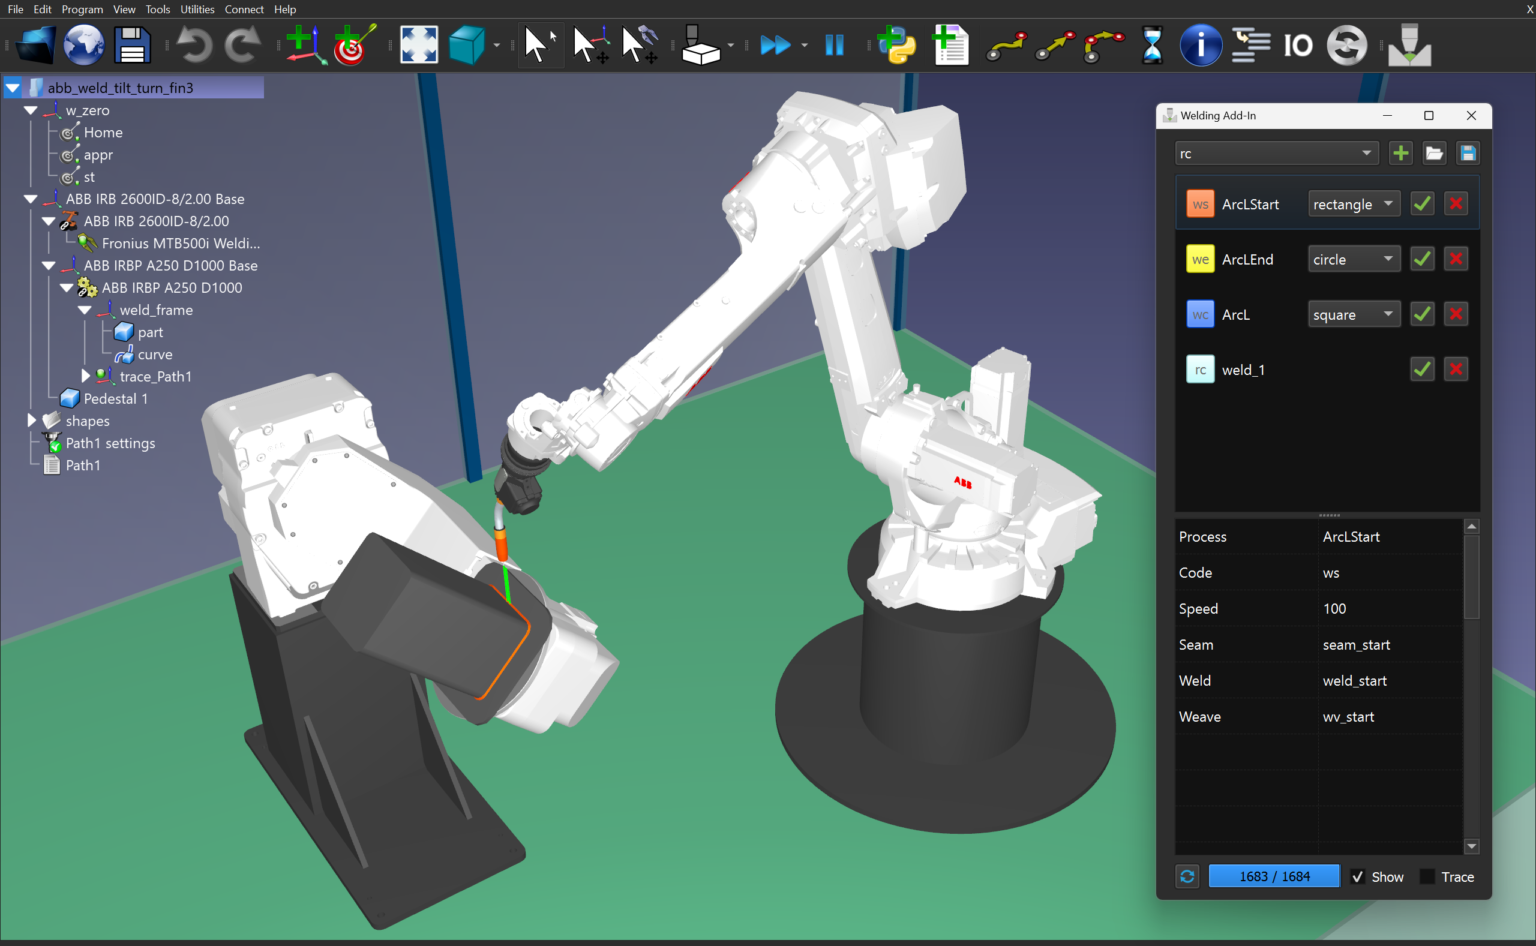This screenshot has width=1536, height=946.
Task: Open the Connect menu
Action: [x=244, y=9]
